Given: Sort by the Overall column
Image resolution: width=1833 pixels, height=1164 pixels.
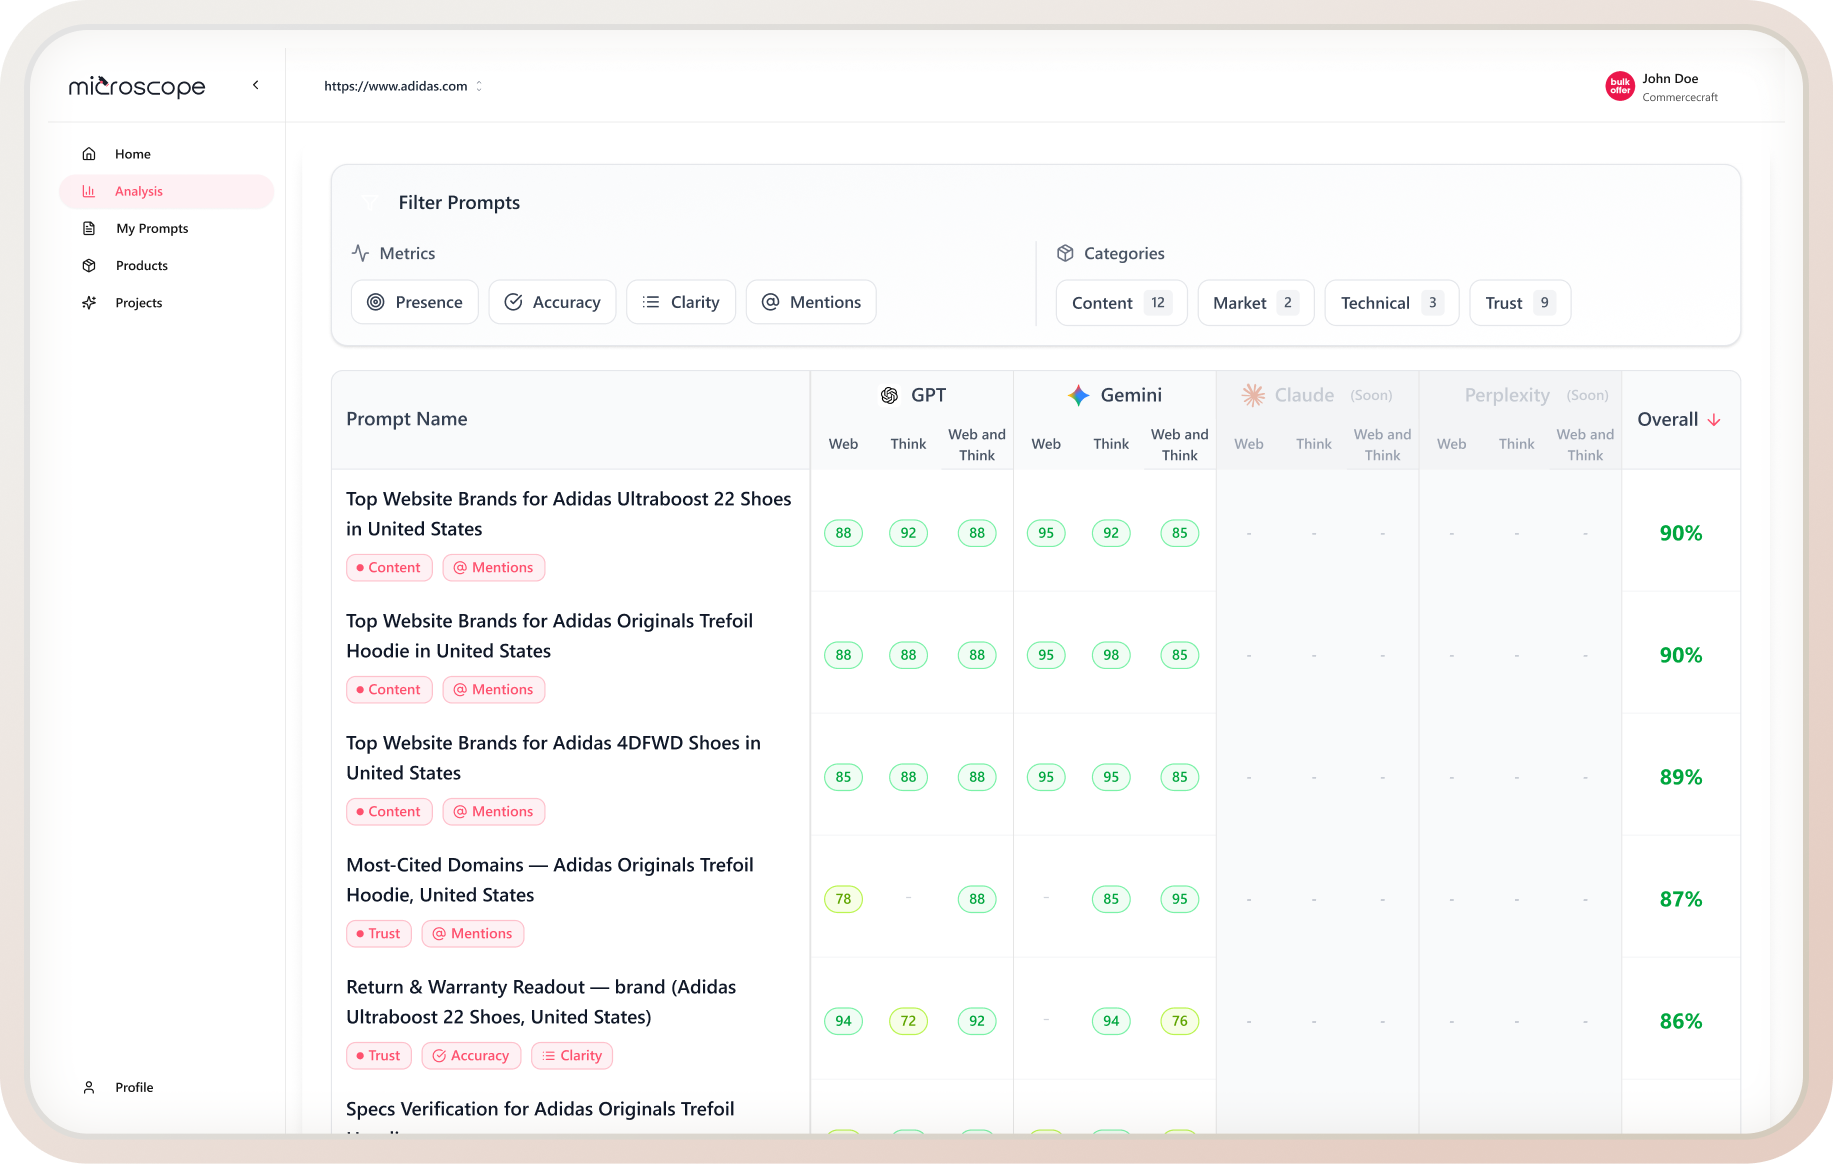Looking at the screenshot, I should [1679, 420].
